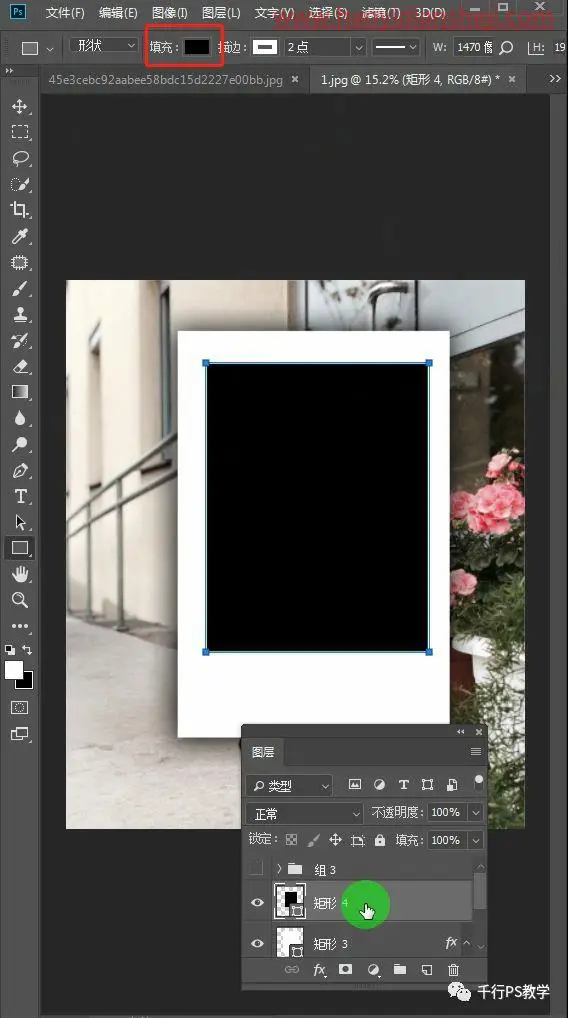This screenshot has width=568, height=1018.
Task: Hide the 矩形 4 layer
Action: (x=257, y=902)
